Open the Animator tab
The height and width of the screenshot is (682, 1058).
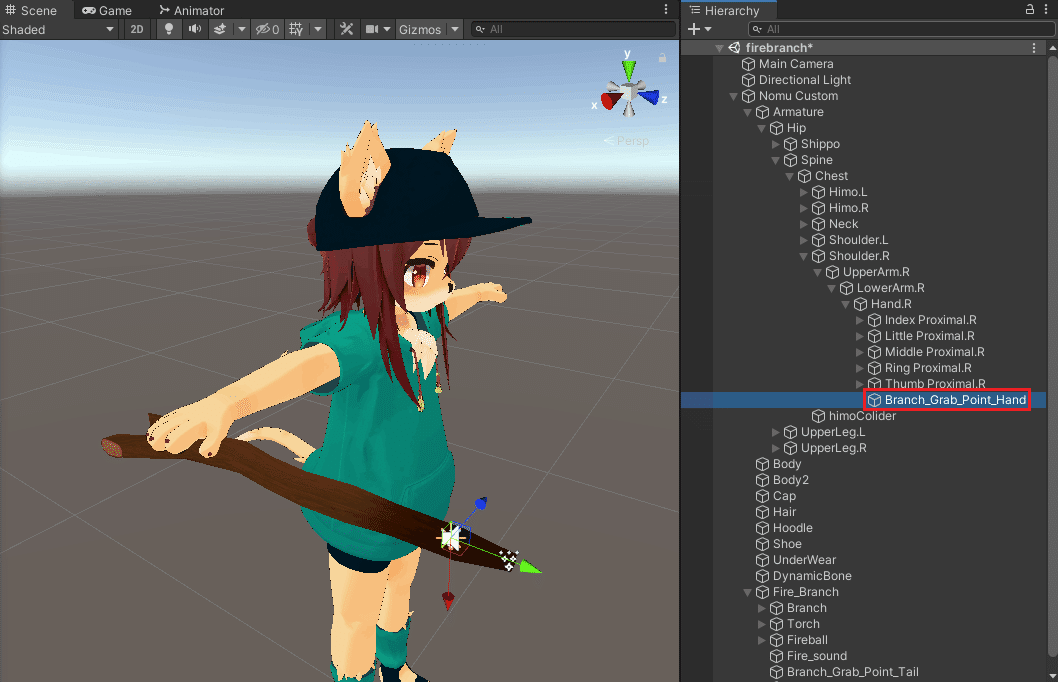pyautogui.click(x=192, y=10)
